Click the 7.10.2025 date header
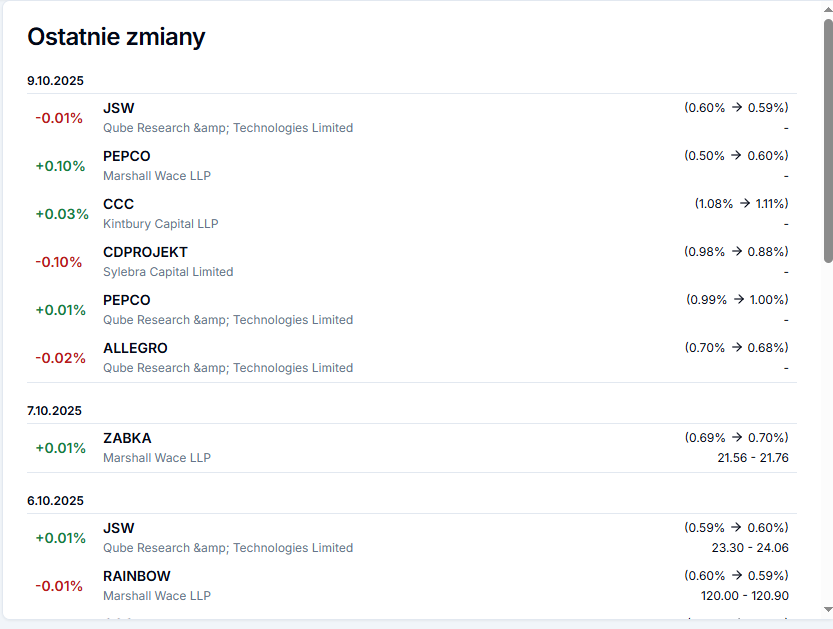Image resolution: width=833 pixels, height=629 pixels. click(x=54, y=411)
